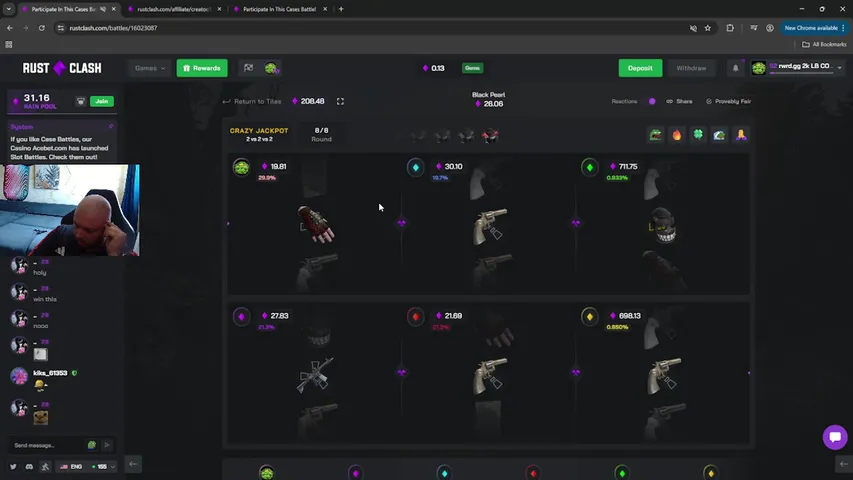The height and width of the screenshot is (480, 853).
Task: Focus the Send message input field
Action: point(48,445)
